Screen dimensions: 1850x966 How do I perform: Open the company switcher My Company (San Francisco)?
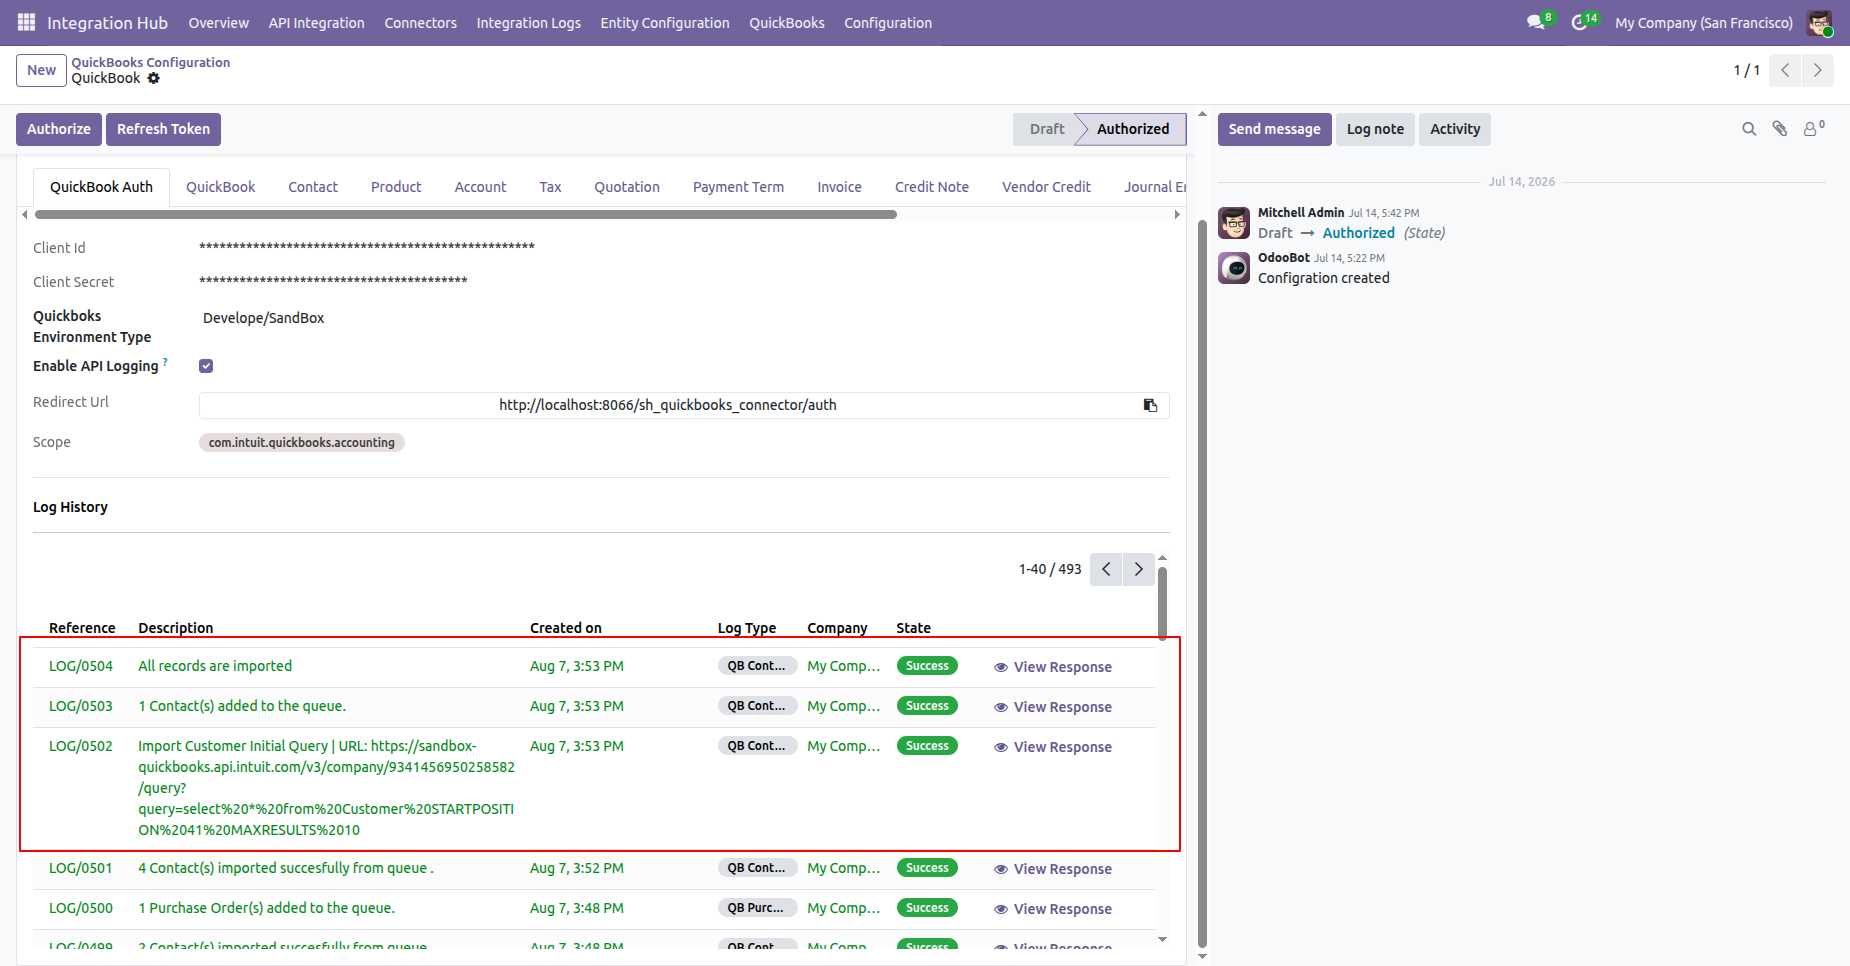point(1703,23)
